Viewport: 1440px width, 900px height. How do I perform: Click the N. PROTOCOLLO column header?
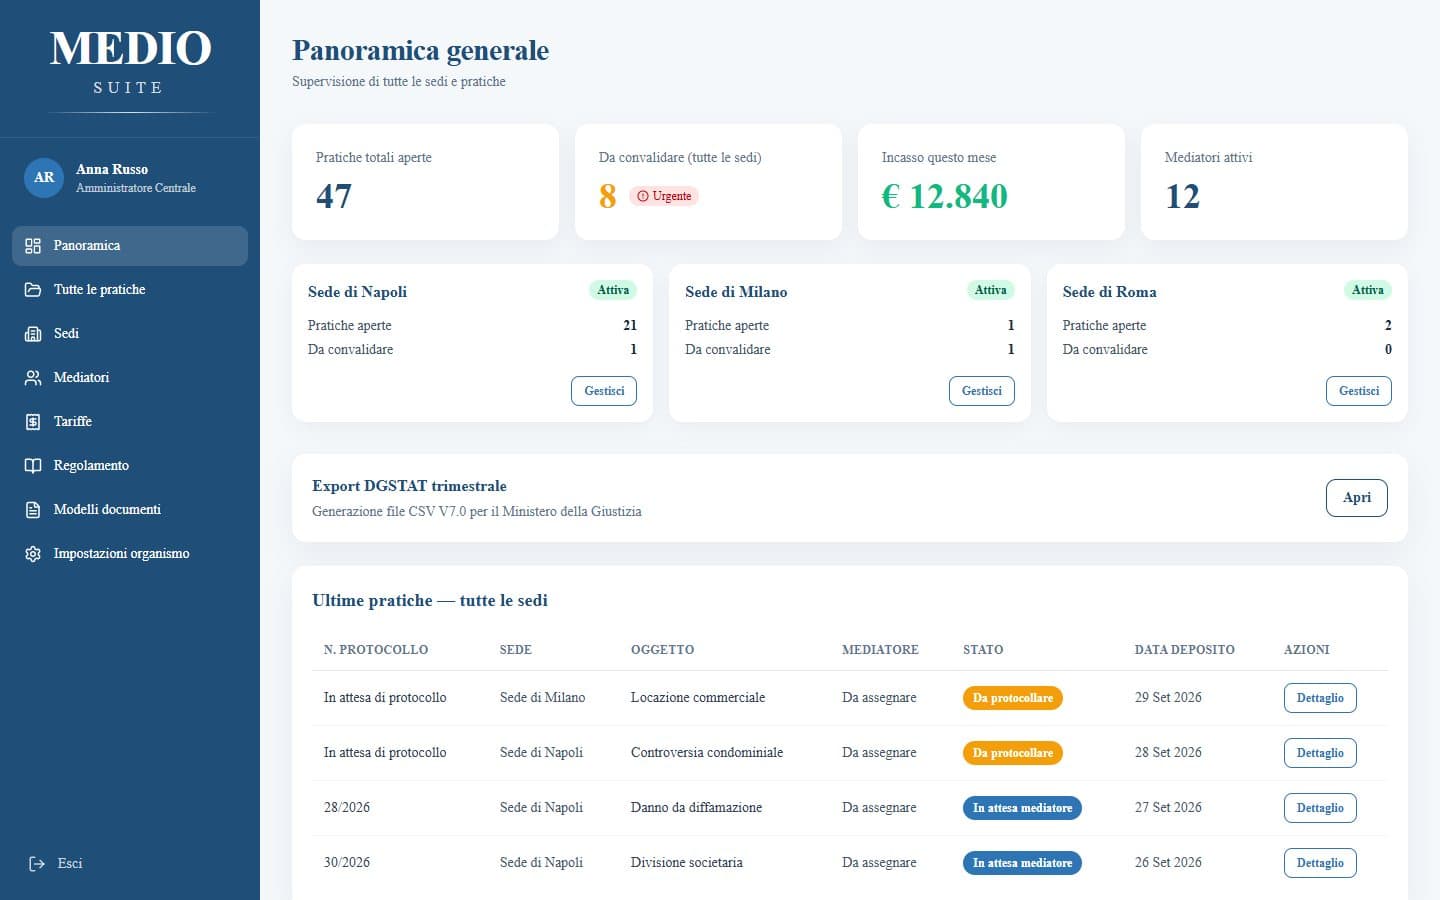pyautogui.click(x=376, y=650)
